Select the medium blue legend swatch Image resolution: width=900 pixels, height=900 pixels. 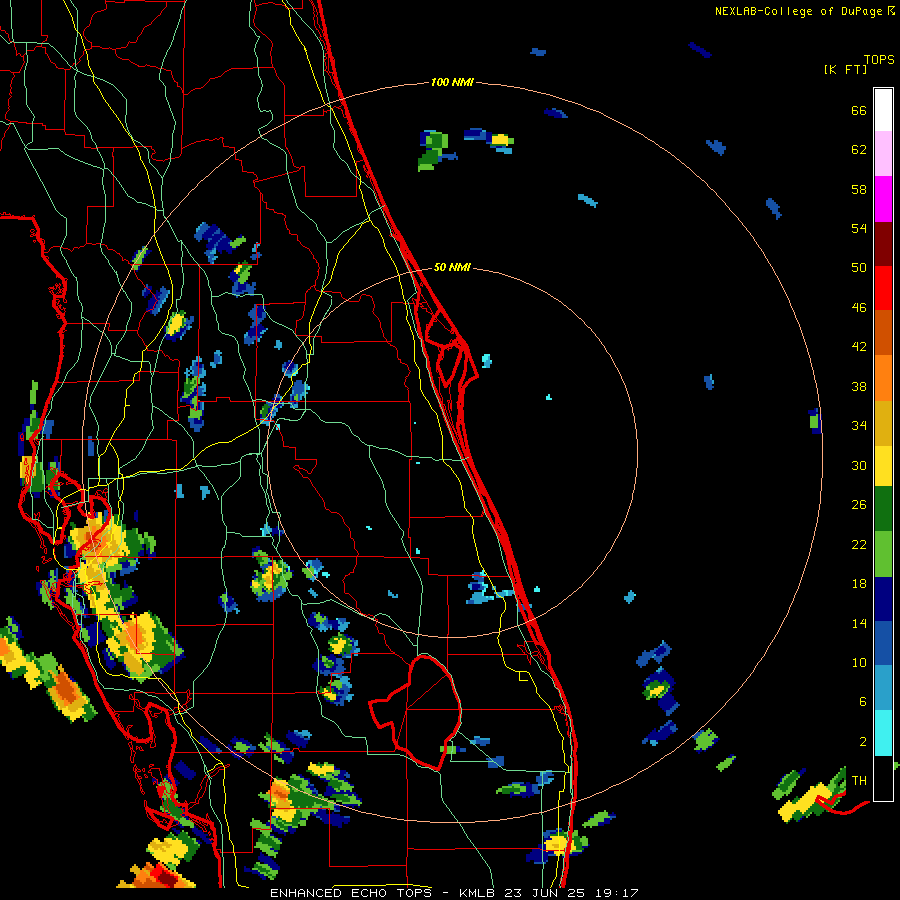883,643
